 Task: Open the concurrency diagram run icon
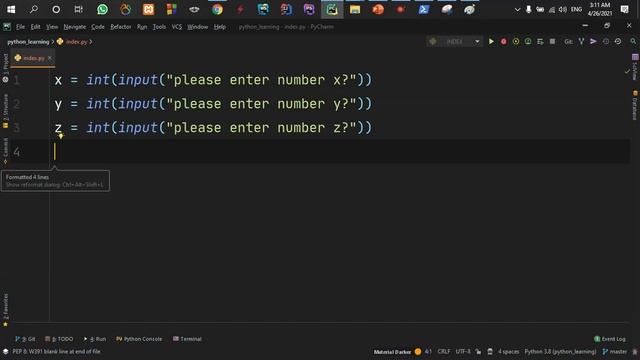click(x=540, y=42)
